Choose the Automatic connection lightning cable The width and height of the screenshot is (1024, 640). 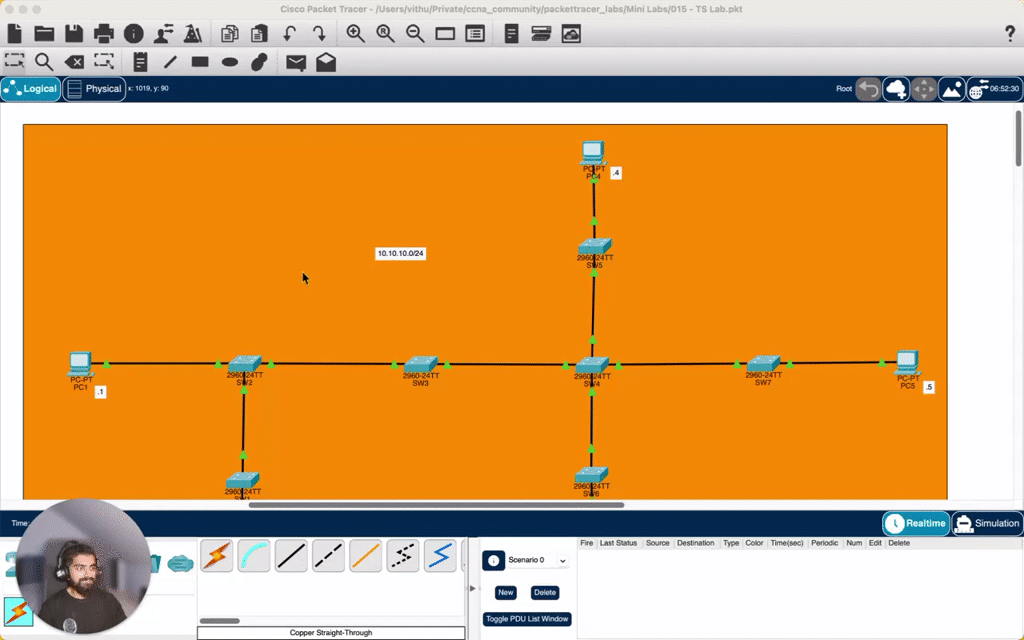pyautogui.click(x=216, y=556)
